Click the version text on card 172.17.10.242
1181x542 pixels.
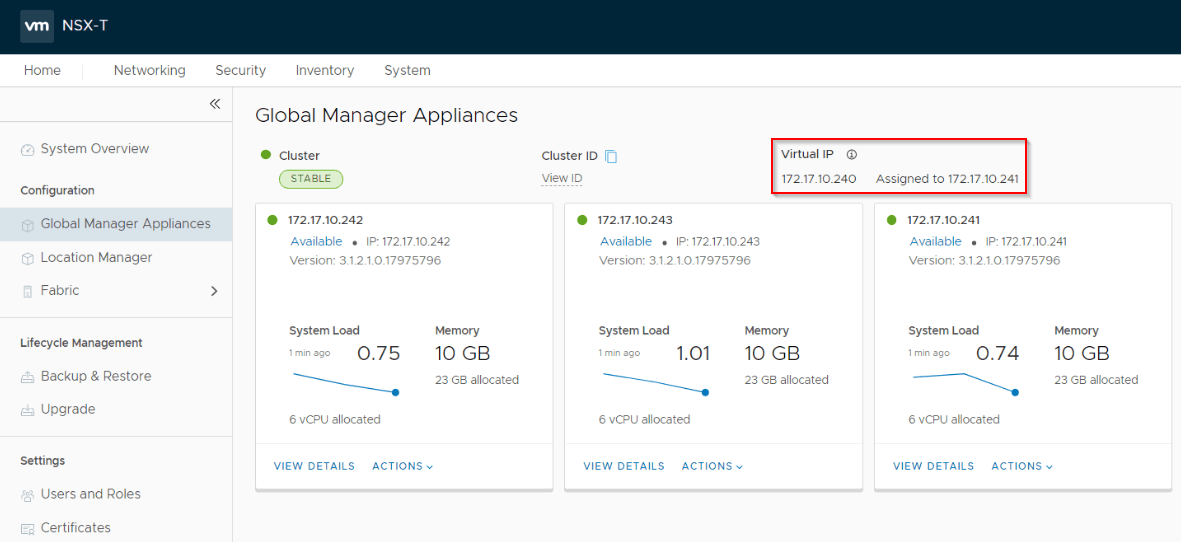point(365,260)
